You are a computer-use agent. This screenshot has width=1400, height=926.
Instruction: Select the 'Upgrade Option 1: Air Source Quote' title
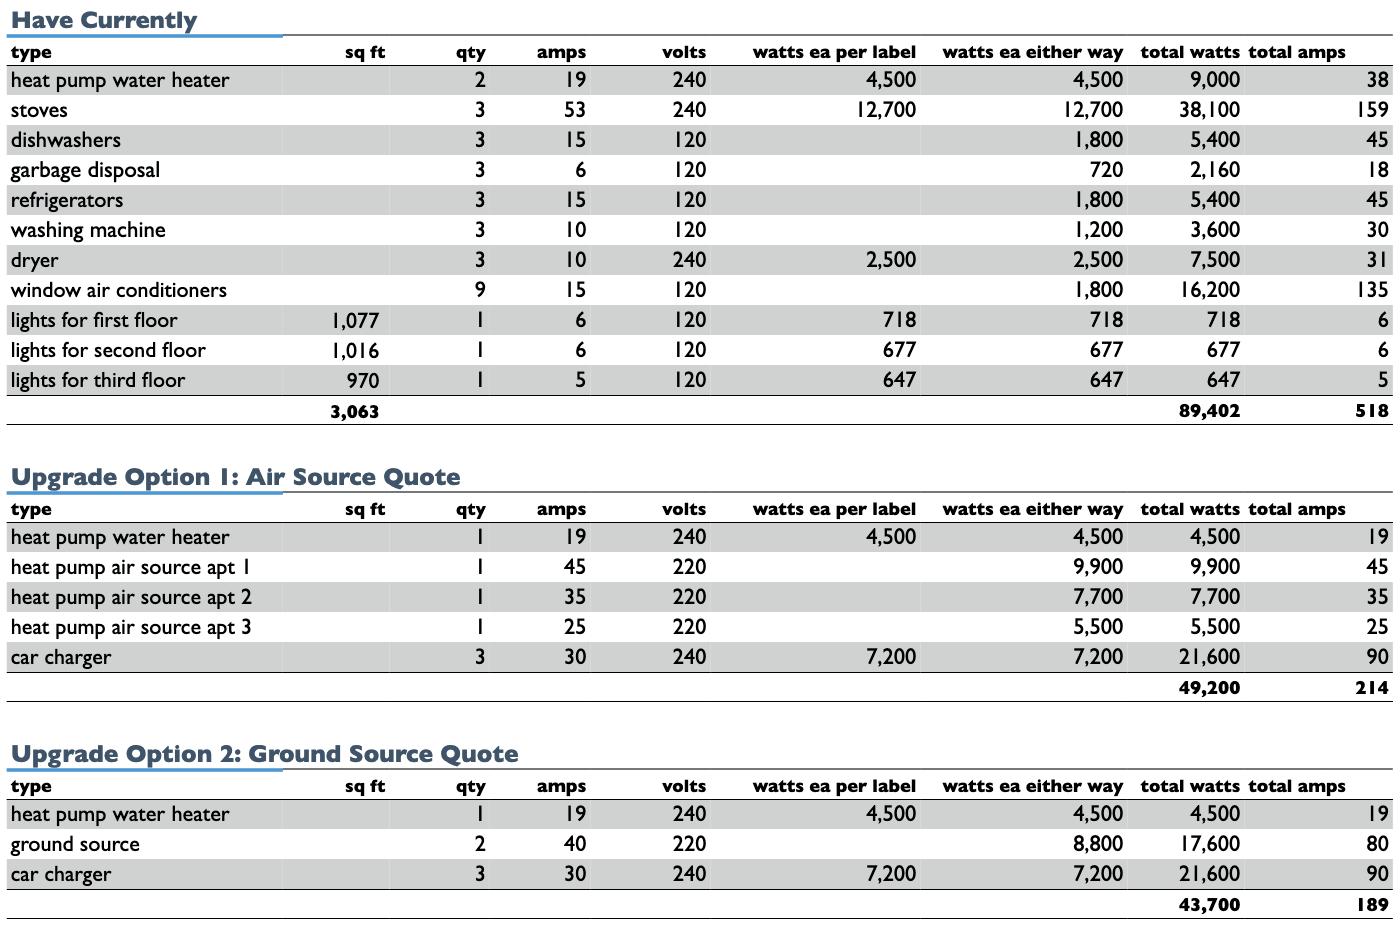[235, 477]
